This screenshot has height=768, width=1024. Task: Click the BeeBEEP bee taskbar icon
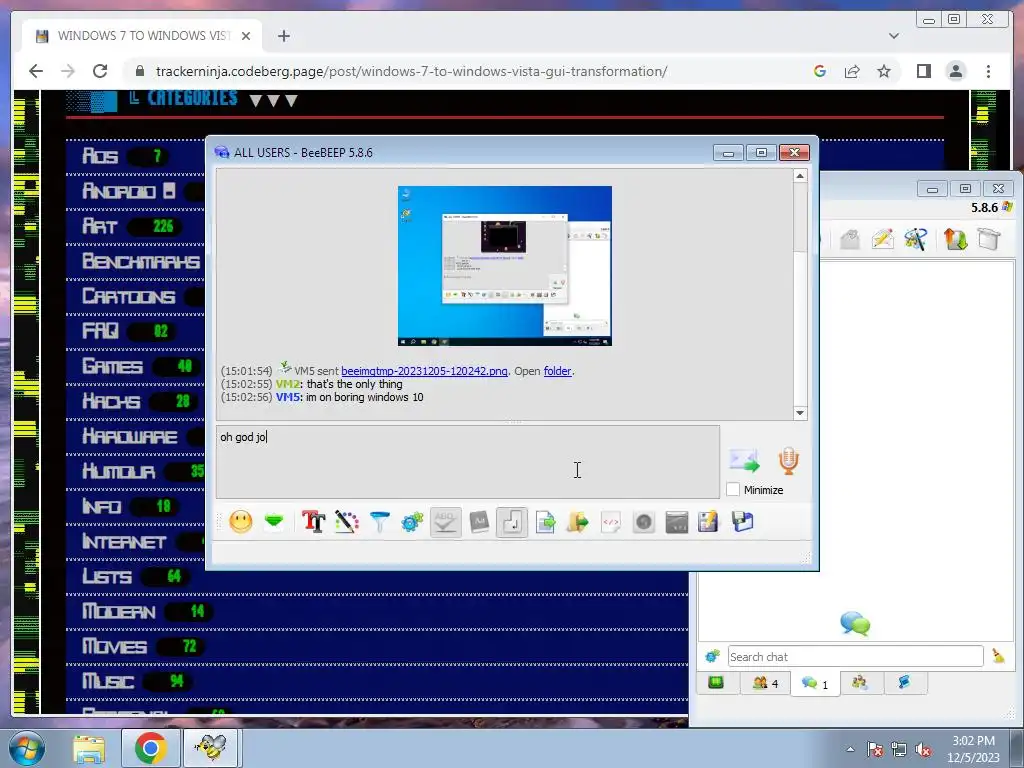(211, 748)
